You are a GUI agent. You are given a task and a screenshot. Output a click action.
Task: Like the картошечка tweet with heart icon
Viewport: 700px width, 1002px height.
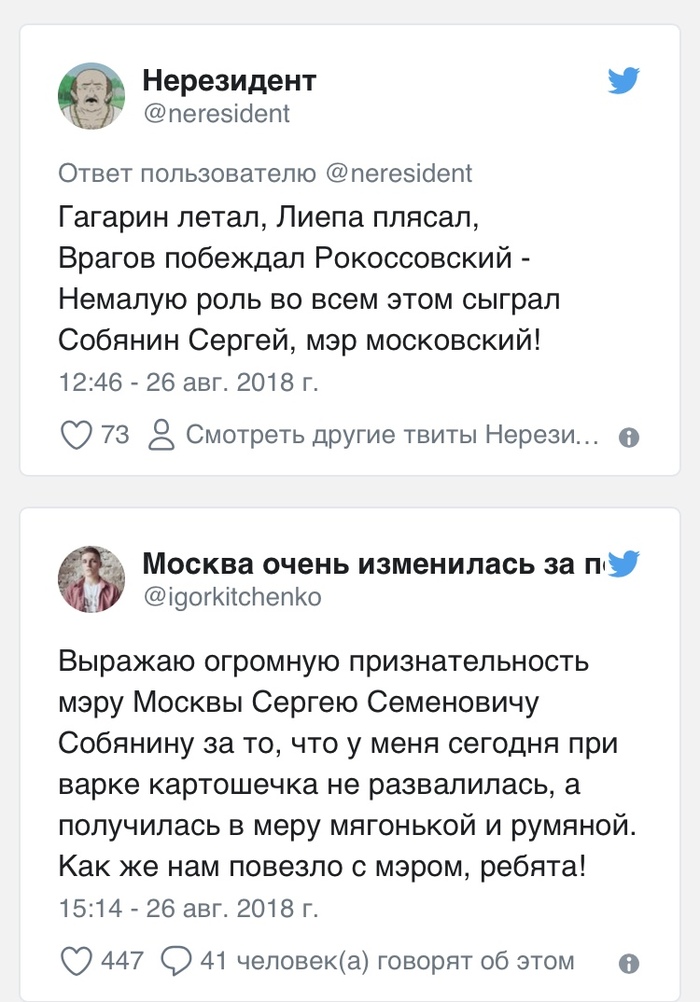click(x=76, y=961)
